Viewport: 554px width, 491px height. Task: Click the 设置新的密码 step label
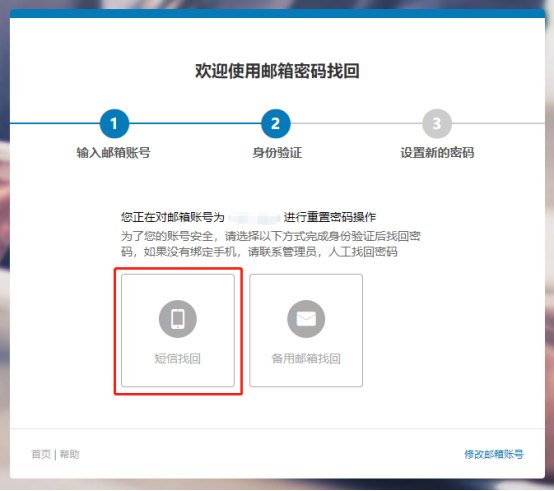437,153
